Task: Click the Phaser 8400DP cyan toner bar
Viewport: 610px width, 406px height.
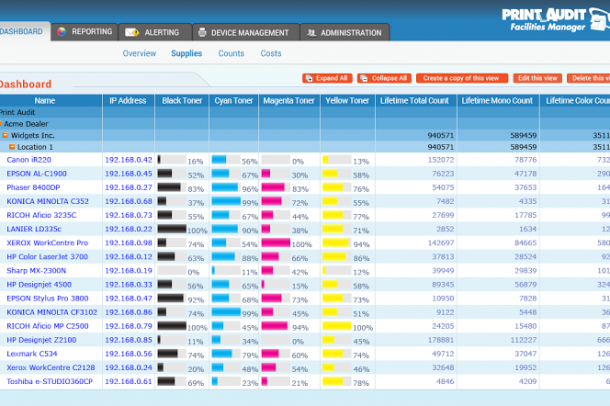Action: pos(226,187)
